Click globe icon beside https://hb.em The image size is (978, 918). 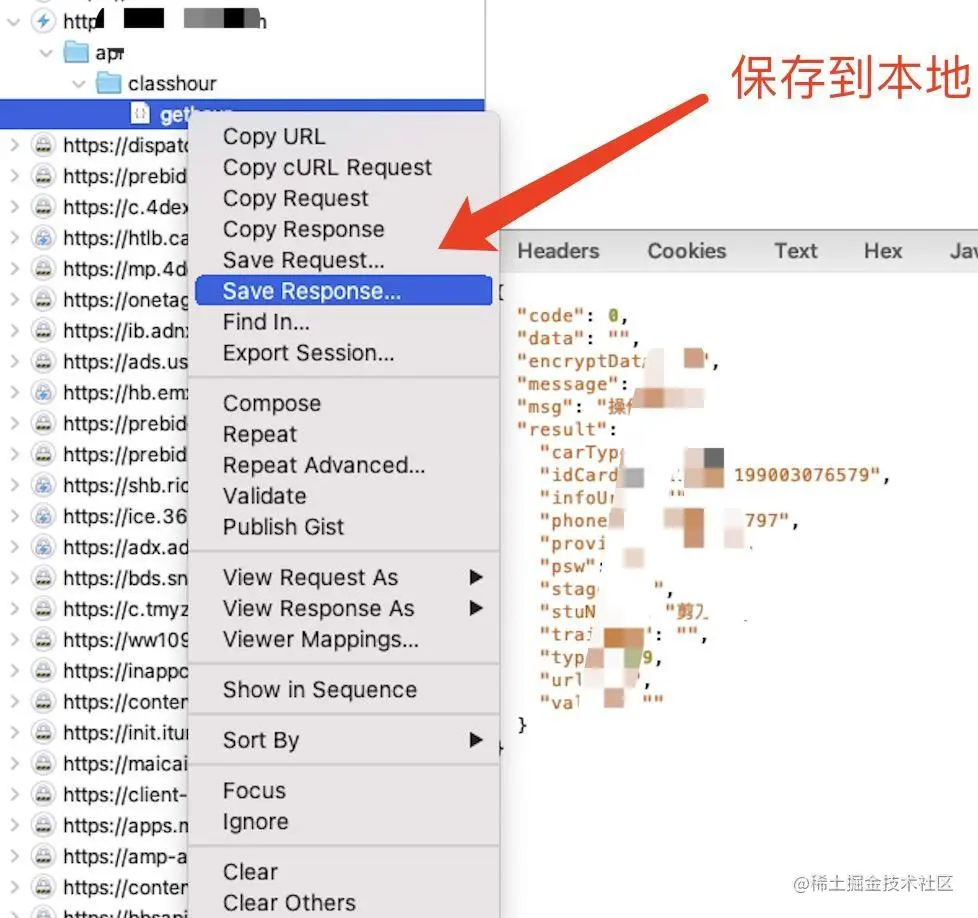click(x=43, y=393)
